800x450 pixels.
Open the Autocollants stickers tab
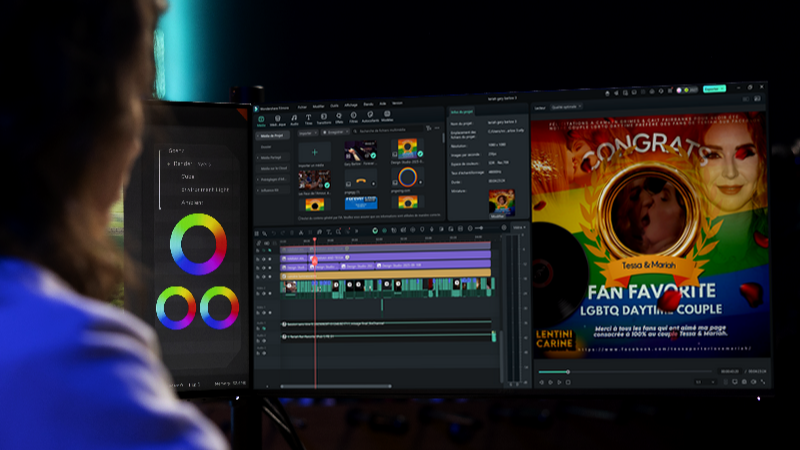tap(370, 117)
